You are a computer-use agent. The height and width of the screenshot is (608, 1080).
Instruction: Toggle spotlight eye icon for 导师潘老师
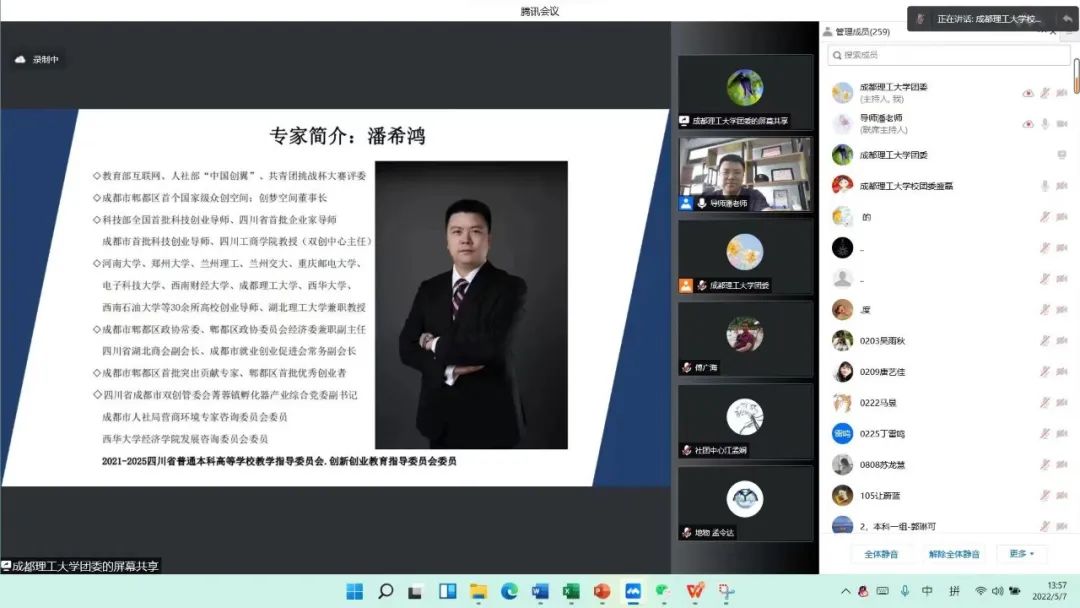1028,124
